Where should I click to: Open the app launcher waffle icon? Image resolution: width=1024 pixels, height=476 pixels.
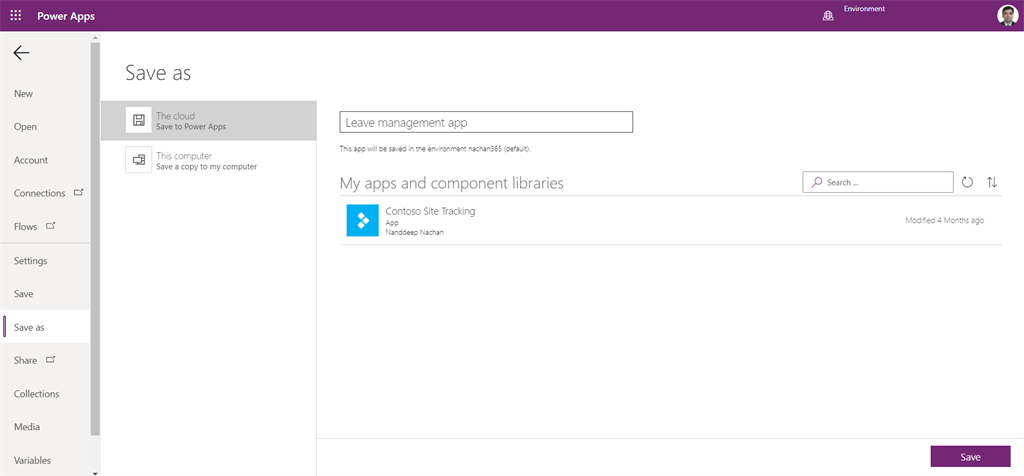pos(16,16)
